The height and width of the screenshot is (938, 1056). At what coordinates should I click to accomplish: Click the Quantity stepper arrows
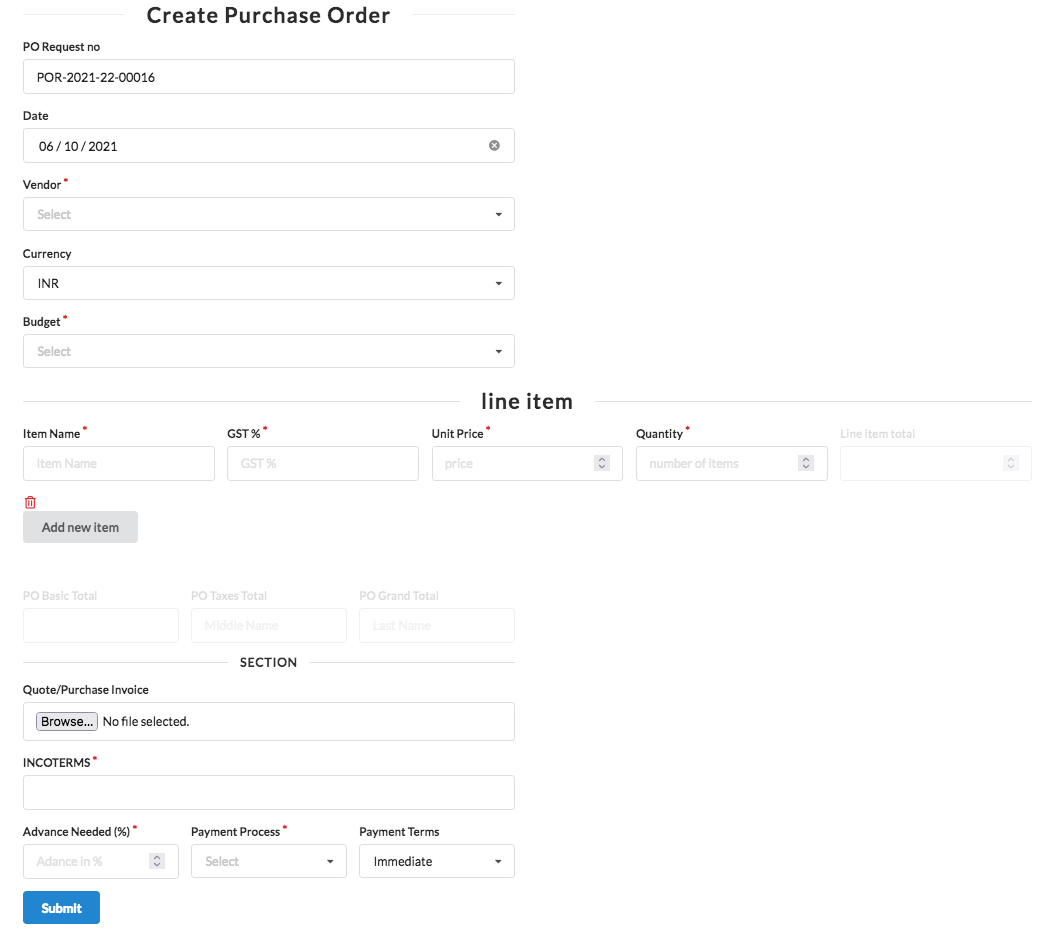(806, 464)
